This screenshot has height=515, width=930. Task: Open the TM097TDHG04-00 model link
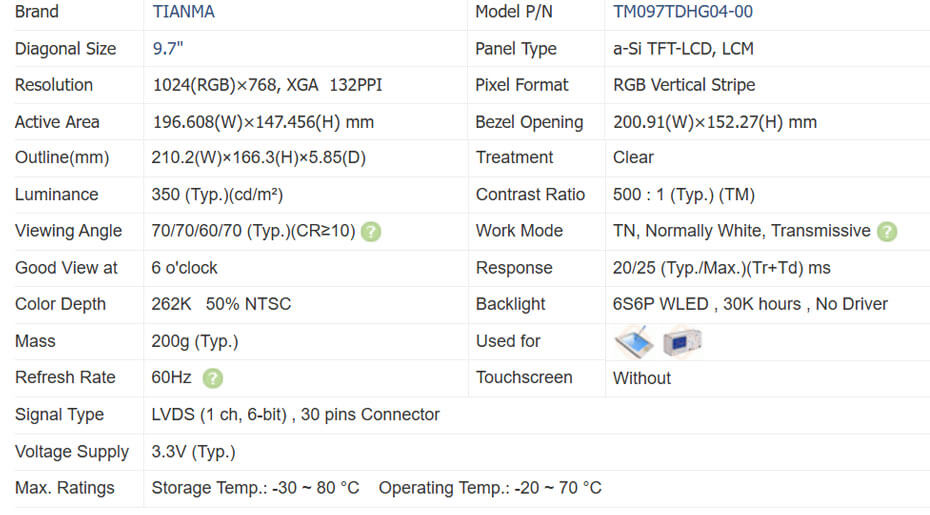[683, 12]
